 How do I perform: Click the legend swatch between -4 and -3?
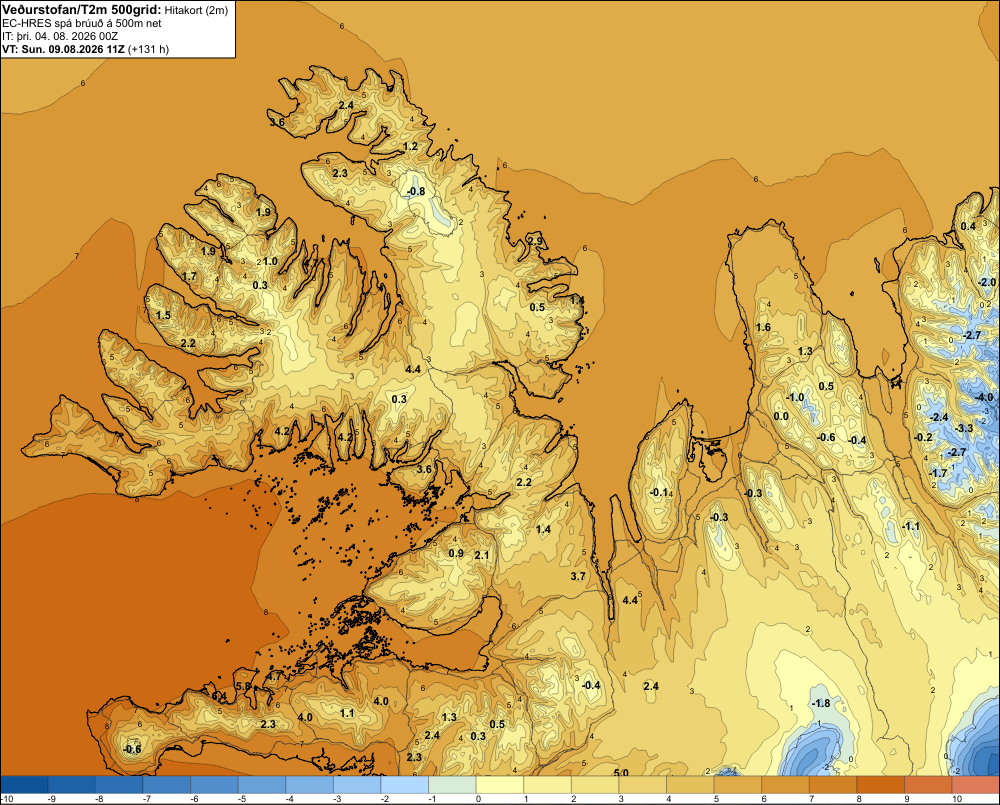tap(310, 785)
